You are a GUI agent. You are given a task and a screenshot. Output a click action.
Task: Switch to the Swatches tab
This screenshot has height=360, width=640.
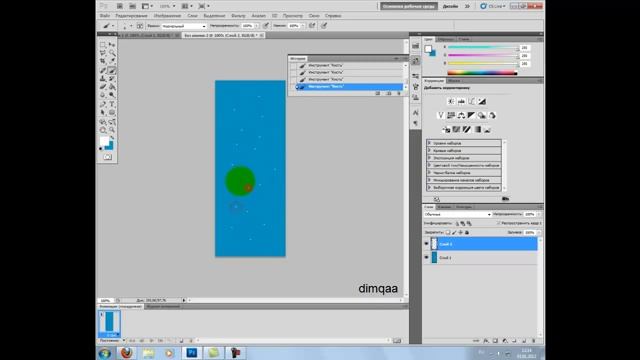446,39
